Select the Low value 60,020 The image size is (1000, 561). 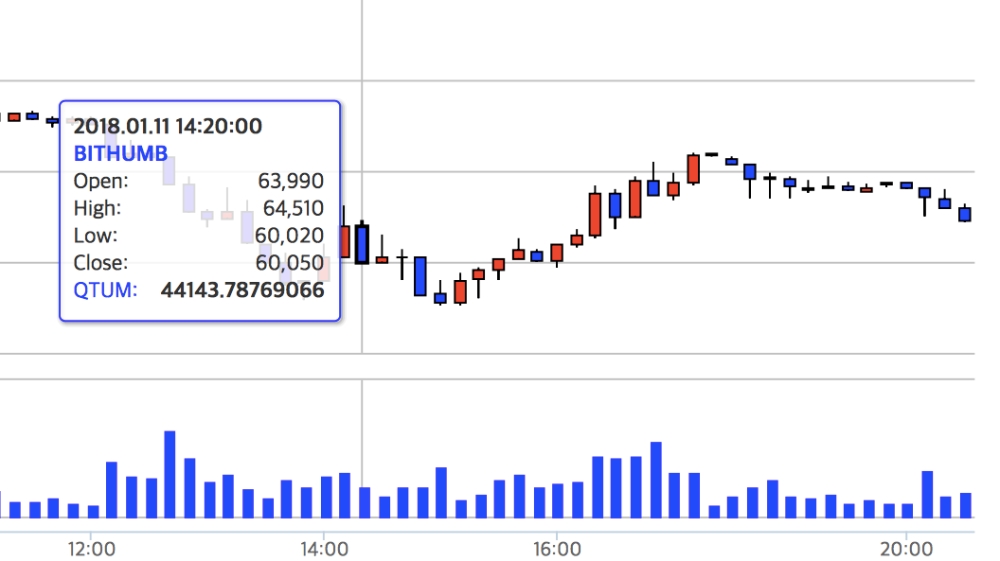click(x=290, y=236)
